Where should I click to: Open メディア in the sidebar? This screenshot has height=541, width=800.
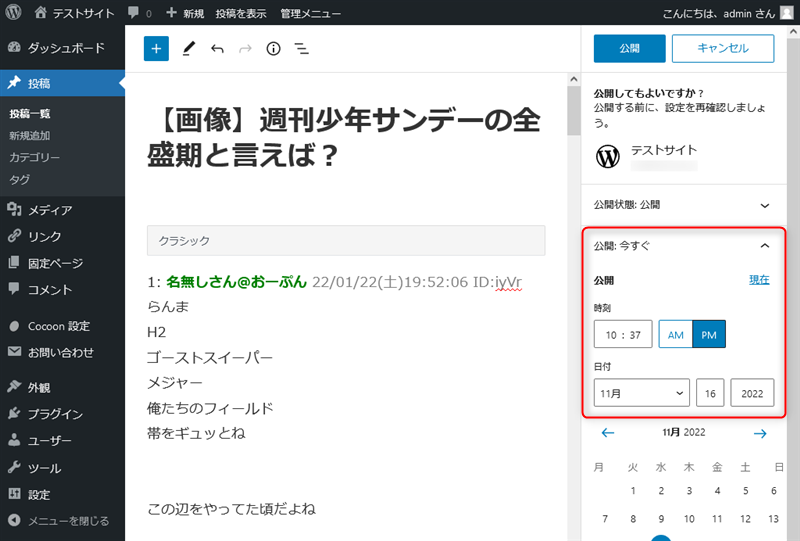point(62,210)
